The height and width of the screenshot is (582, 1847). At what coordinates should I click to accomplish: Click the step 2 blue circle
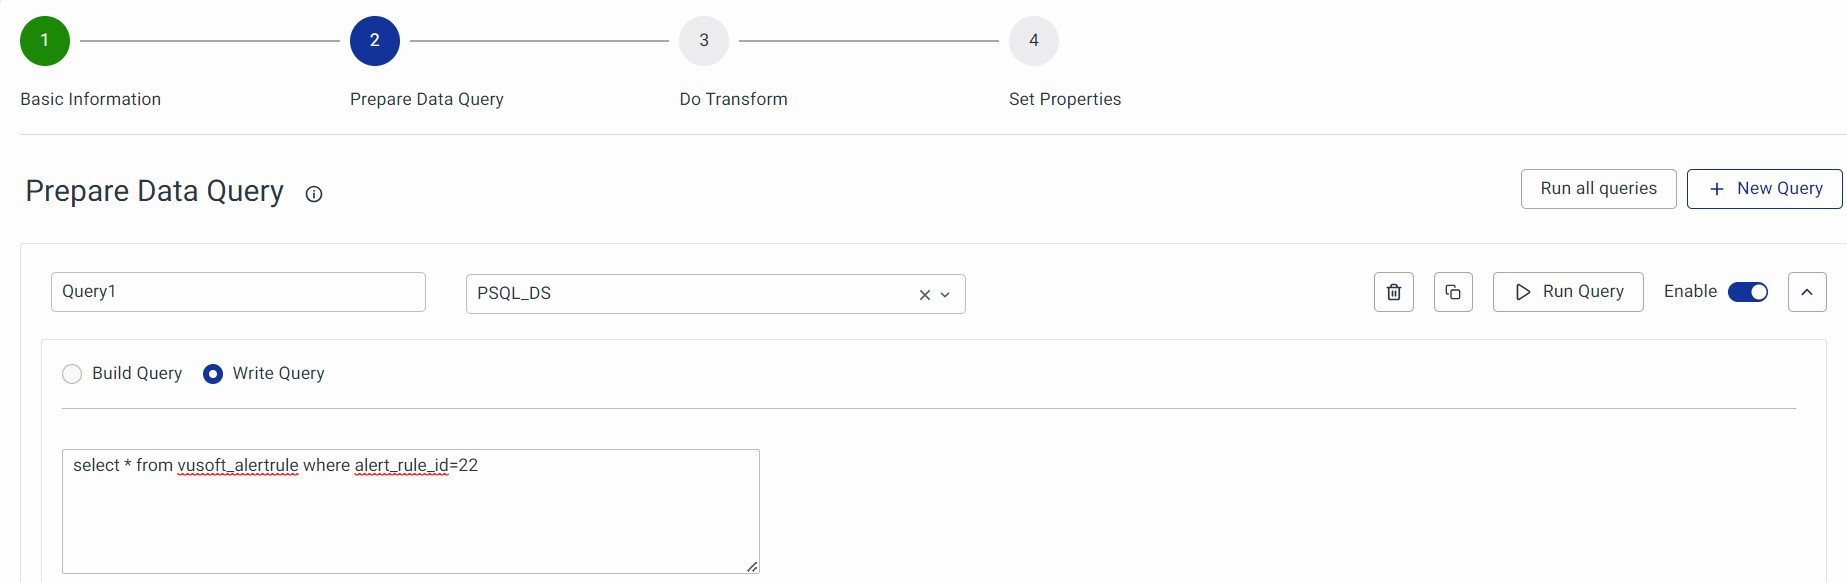pos(375,41)
